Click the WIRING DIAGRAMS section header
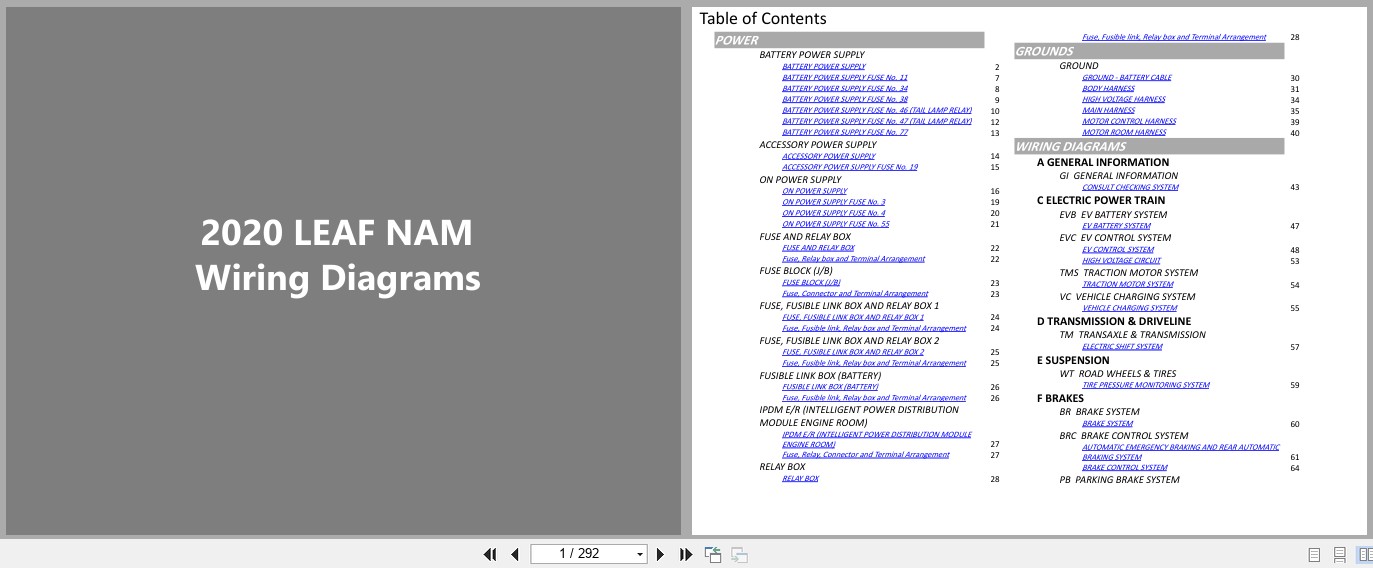Screen dimensions: 1373x568 point(1149,146)
